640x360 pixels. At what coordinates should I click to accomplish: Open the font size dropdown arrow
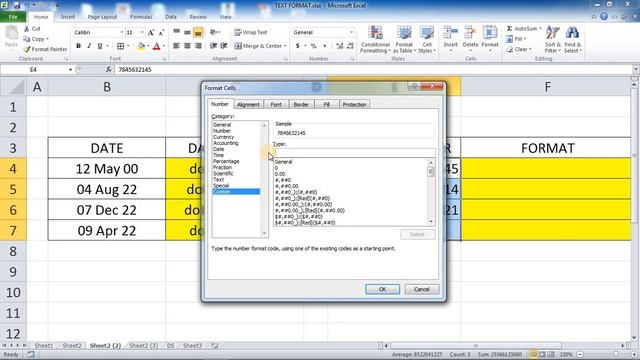coord(142,32)
